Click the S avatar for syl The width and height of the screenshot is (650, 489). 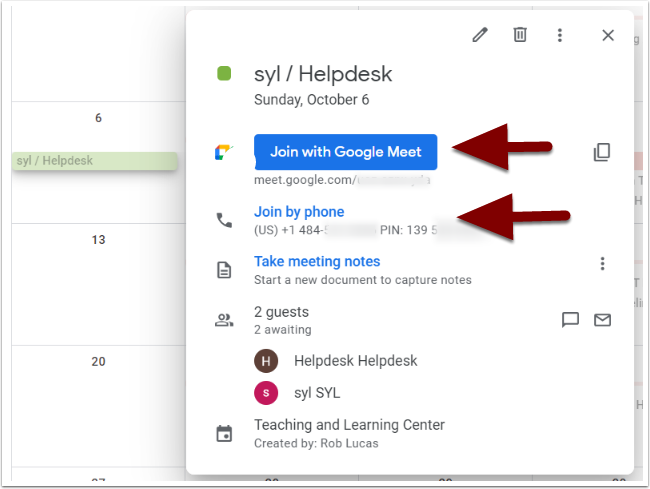pos(266,393)
